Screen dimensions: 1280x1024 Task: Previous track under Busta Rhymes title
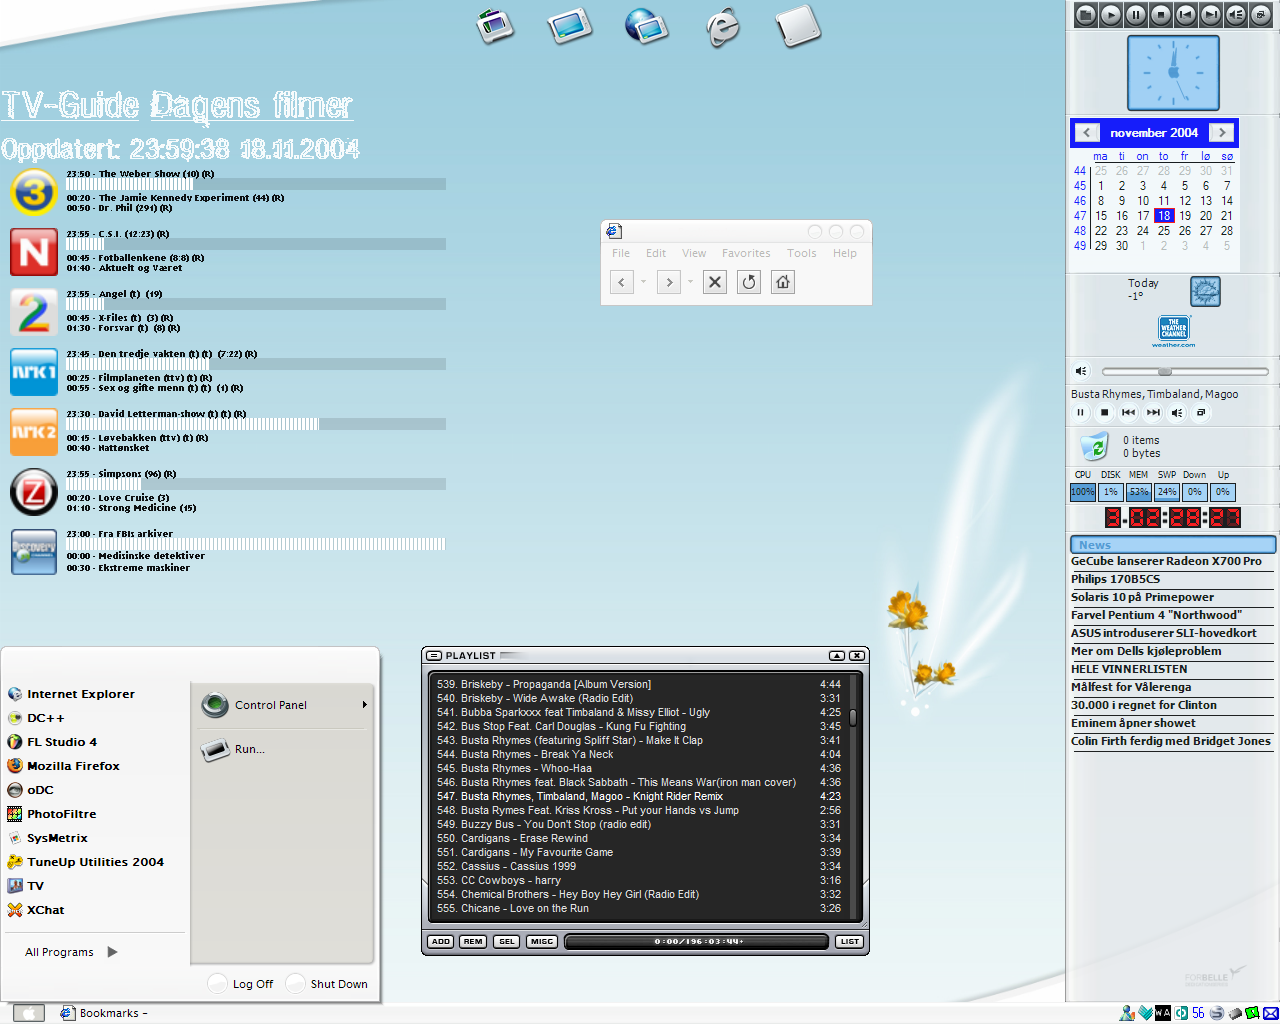point(1128,412)
